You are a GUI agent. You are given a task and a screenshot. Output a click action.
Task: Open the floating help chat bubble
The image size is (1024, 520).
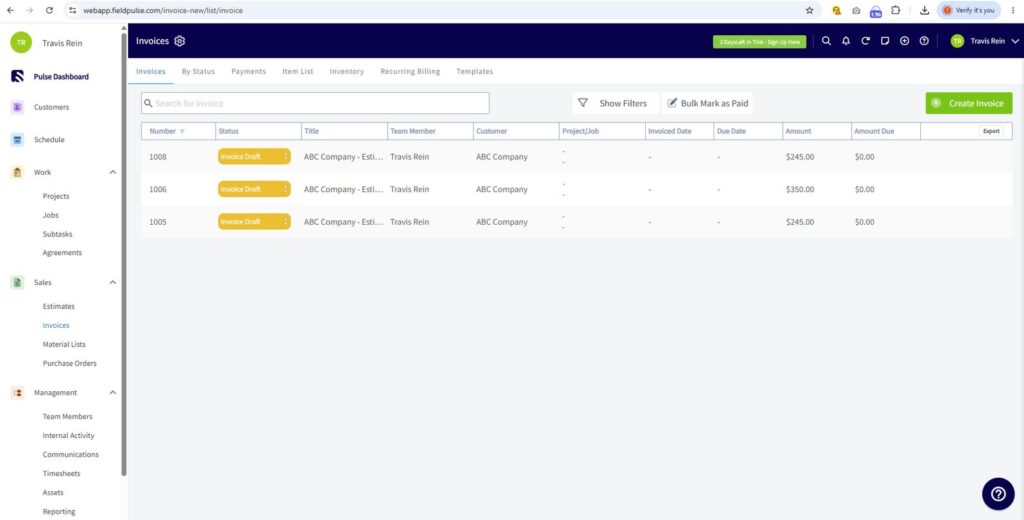pos(998,494)
